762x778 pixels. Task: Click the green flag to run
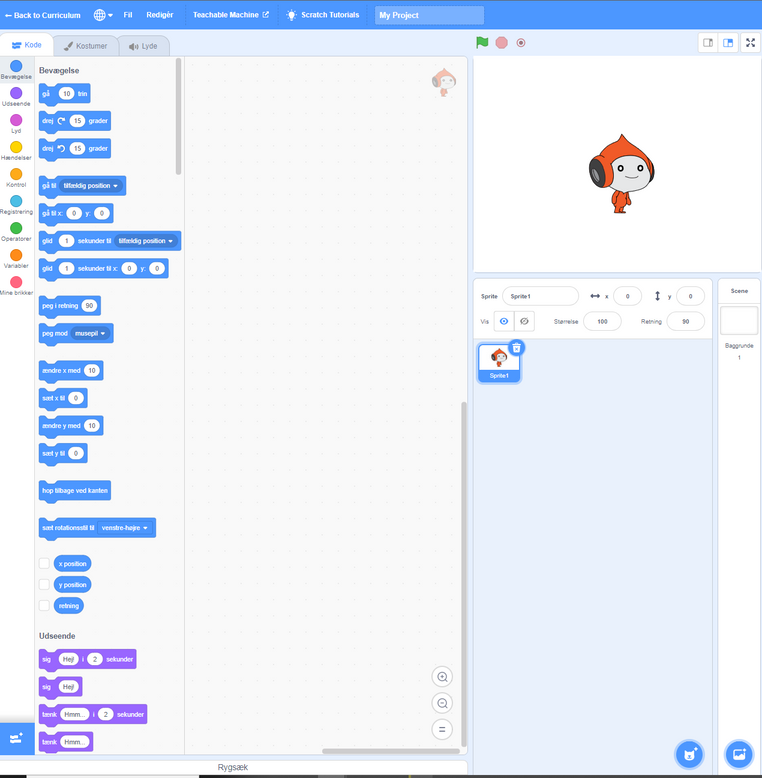pos(482,43)
